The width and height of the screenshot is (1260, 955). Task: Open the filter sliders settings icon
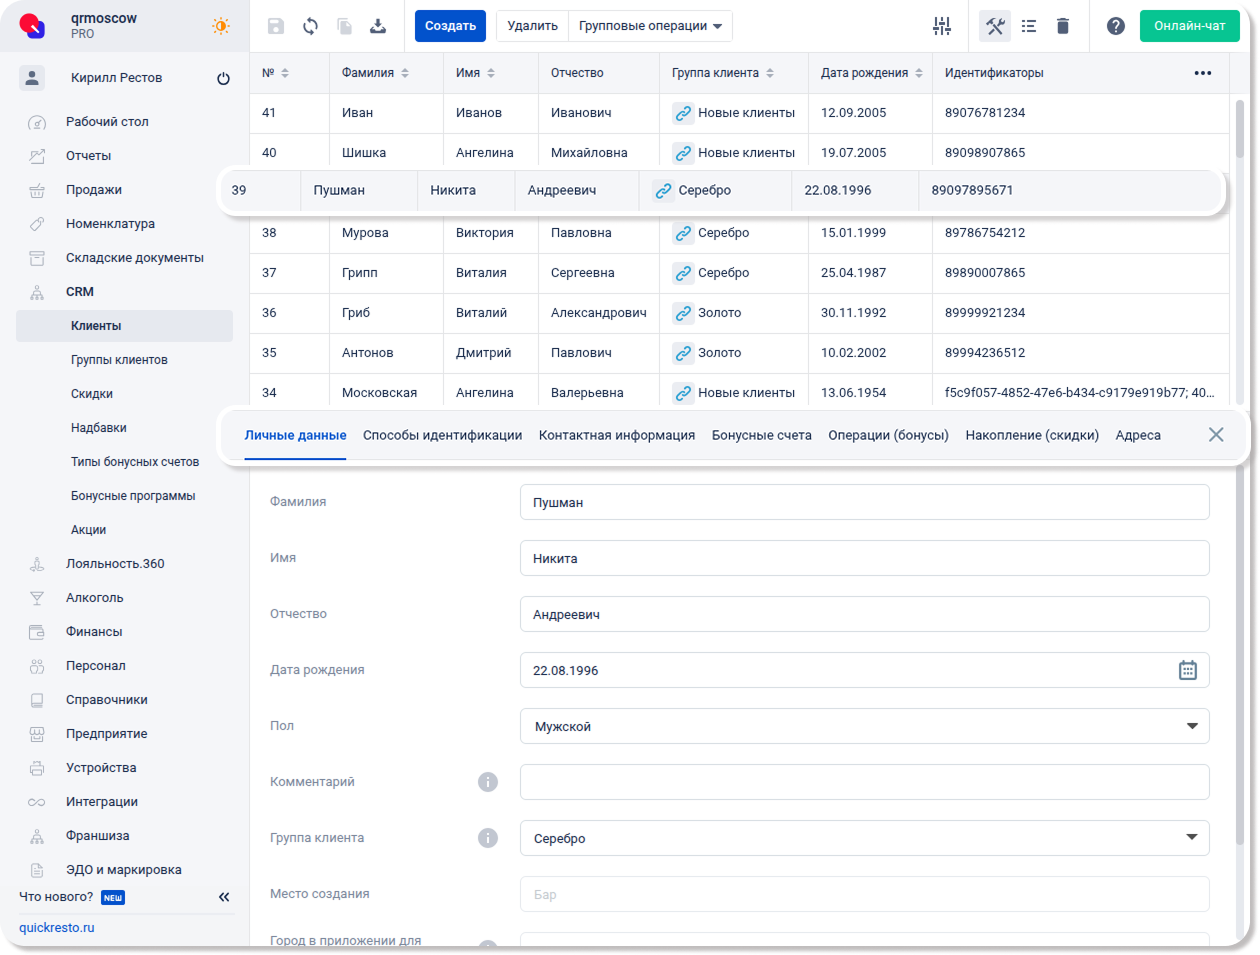pos(942,26)
